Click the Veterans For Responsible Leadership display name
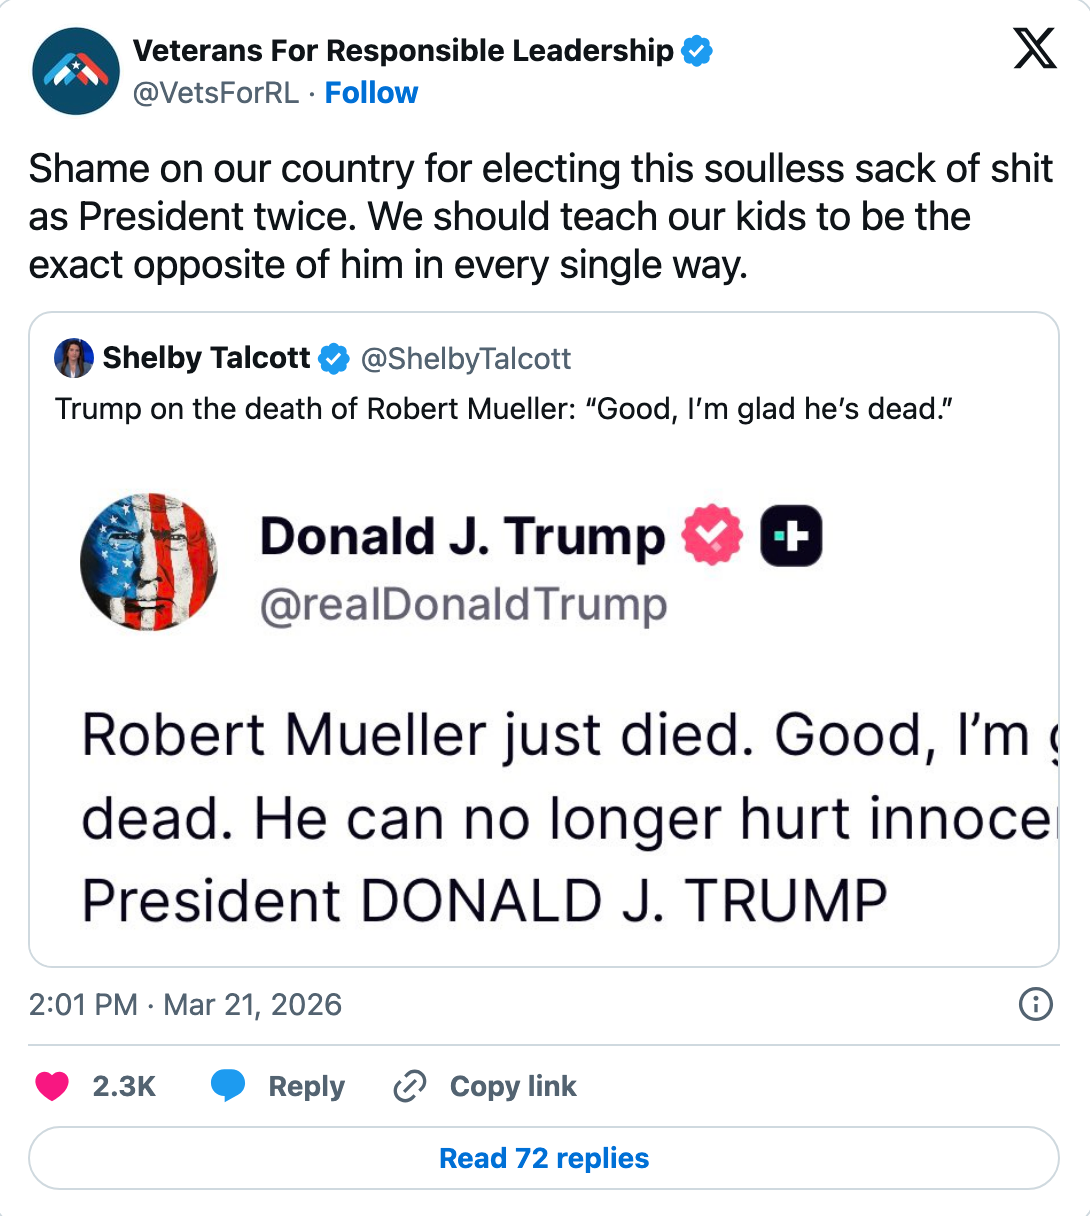Image resolution: width=1090 pixels, height=1216 pixels. (403, 50)
